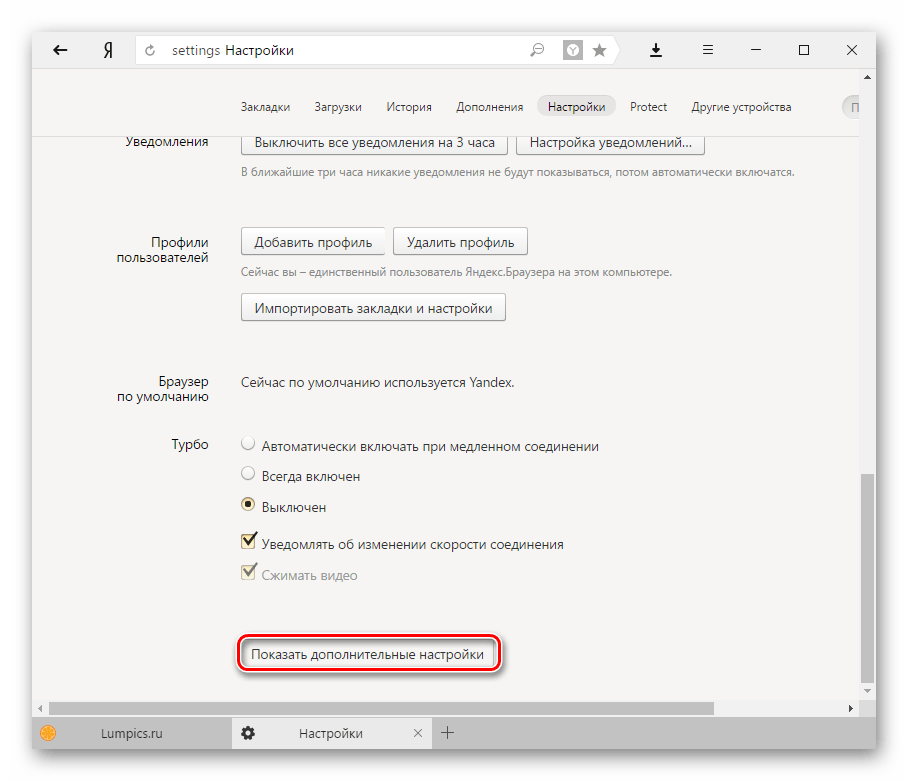The image size is (908, 781).
Task: Select the 'Выключен' Turbo radio button
Action: pyautogui.click(x=248, y=506)
